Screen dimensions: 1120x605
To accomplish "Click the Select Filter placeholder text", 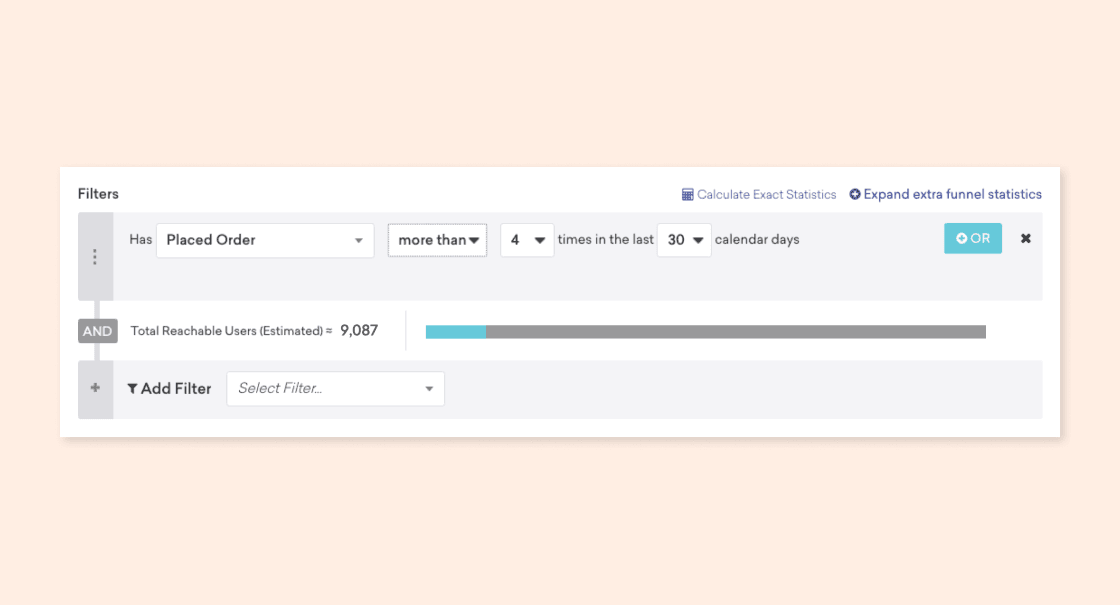I will [x=280, y=388].
